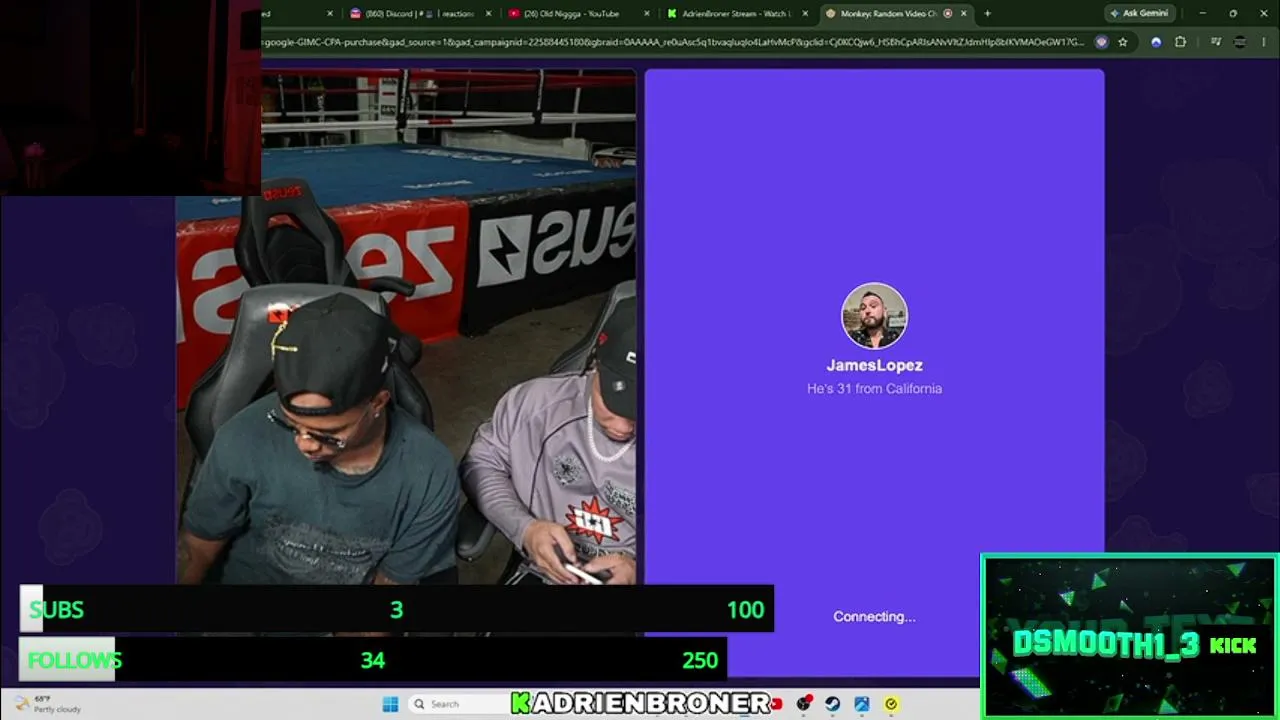Open the browser profile avatar
Image resolution: width=1280 pixels, height=720 pixels.
click(x=1240, y=42)
